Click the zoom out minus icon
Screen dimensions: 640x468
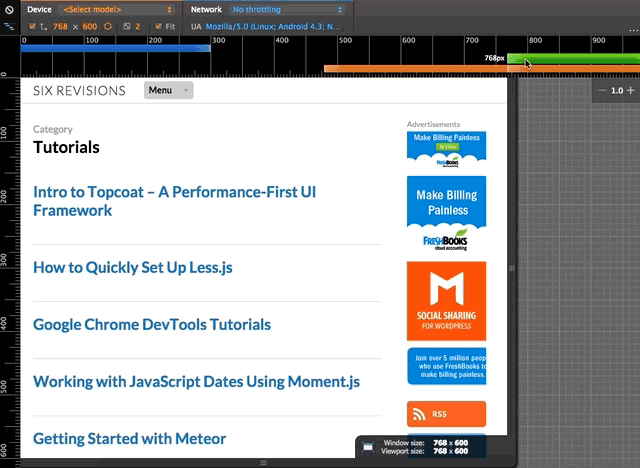pyautogui.click(x=603, y=91)
